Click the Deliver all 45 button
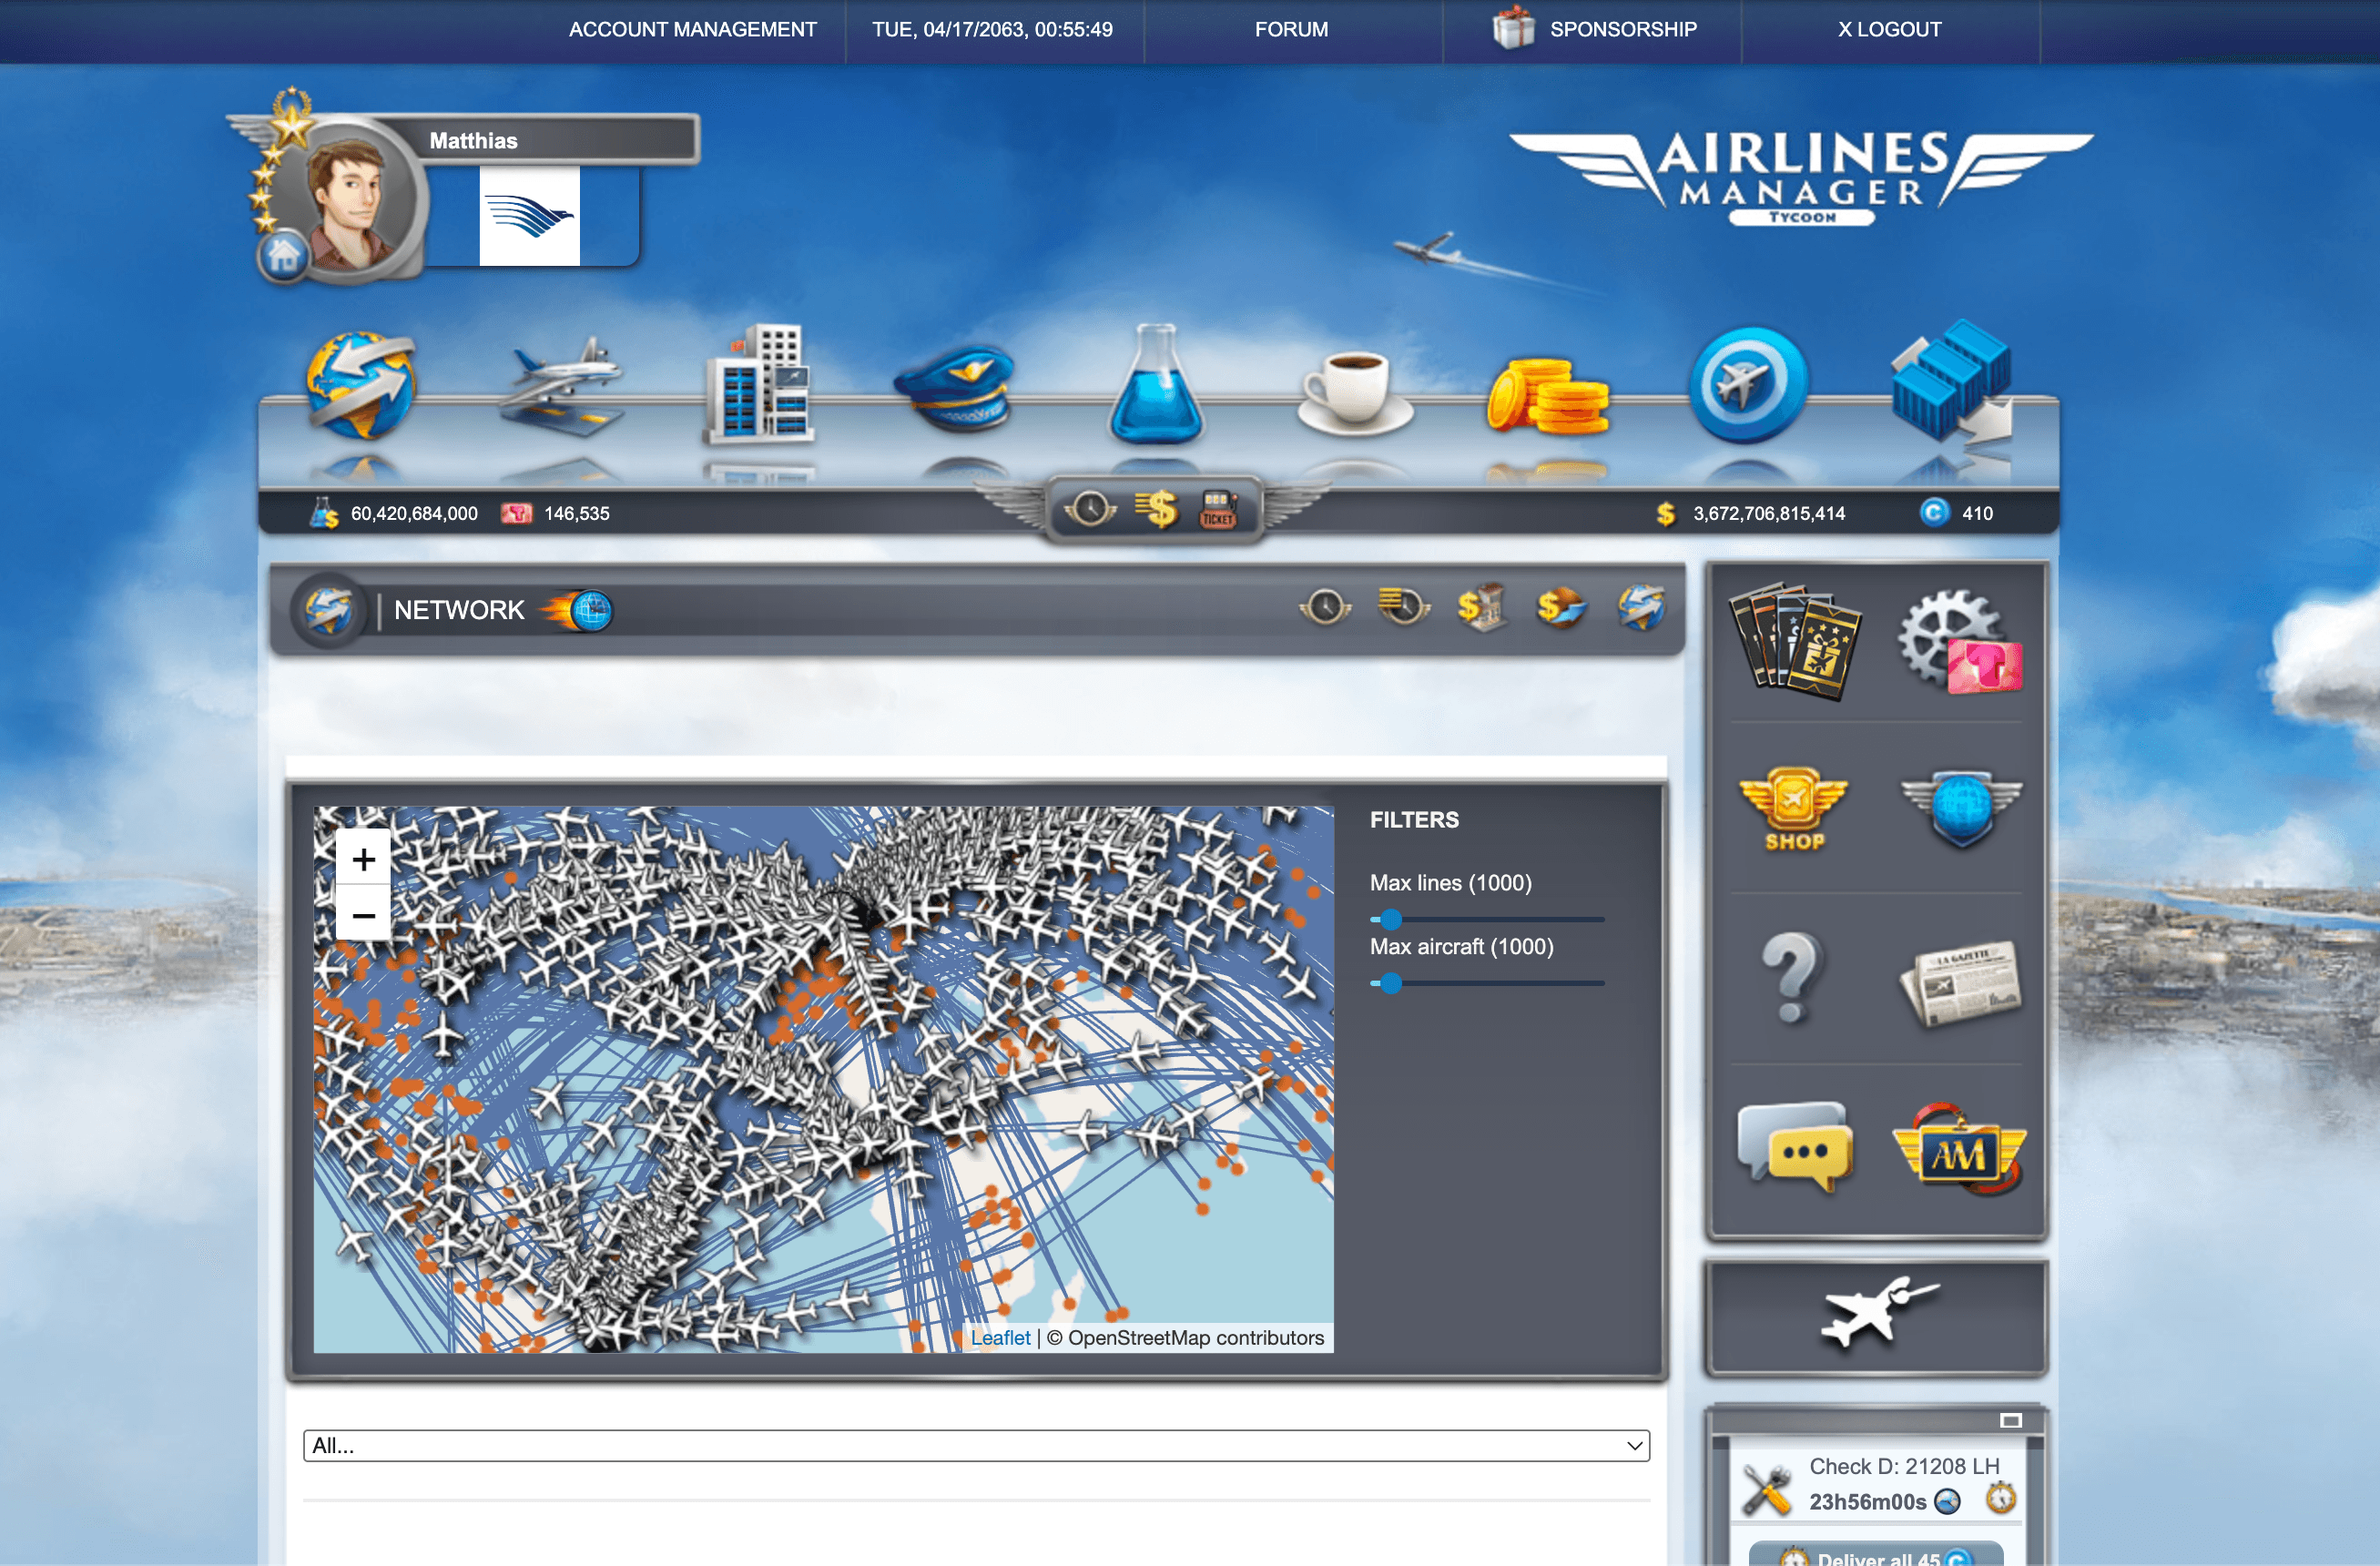Viewport: 2380px width, 1566px height. click(x=1876, y=1555)
